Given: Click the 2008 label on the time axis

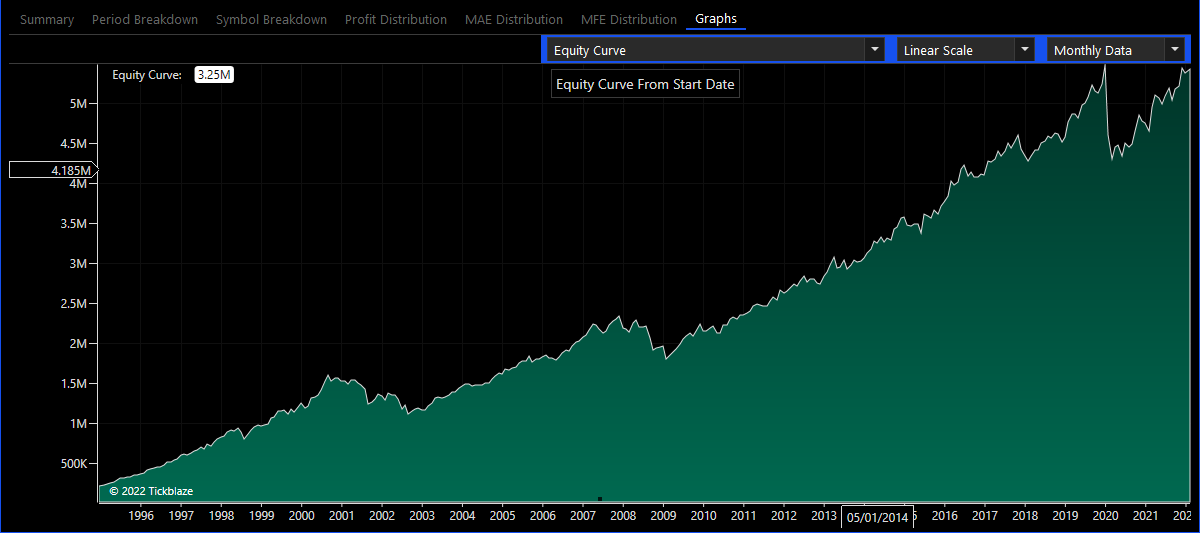Looking at the screenshot, I should (x=622, y=516).
